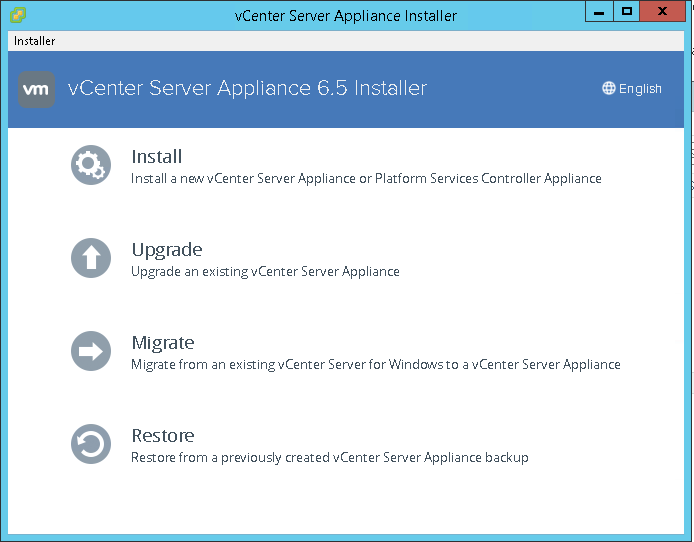The image size is (694, 542).
Task: Click the Upgrade up-arrow icon
Action: pos(91,258)
